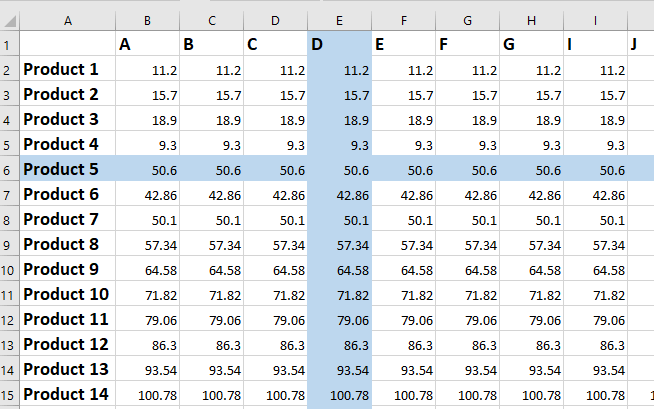
Task: Select the Product 14 cell
Action: click(67, 394)
